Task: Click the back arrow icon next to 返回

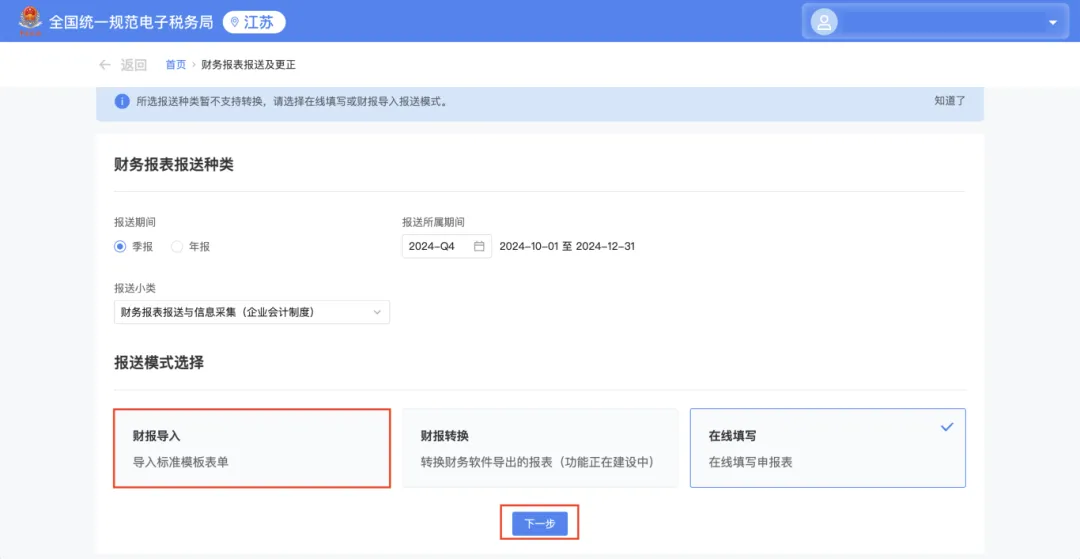Action: [105, 65]
